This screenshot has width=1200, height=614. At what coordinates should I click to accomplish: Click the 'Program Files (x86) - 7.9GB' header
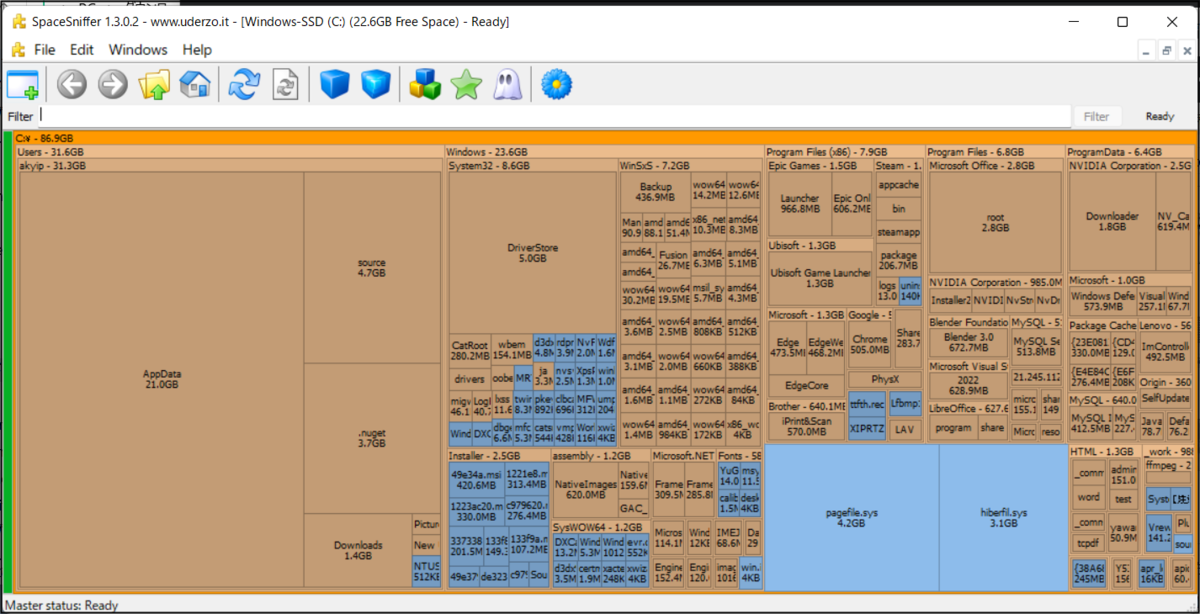click(844, 152)
